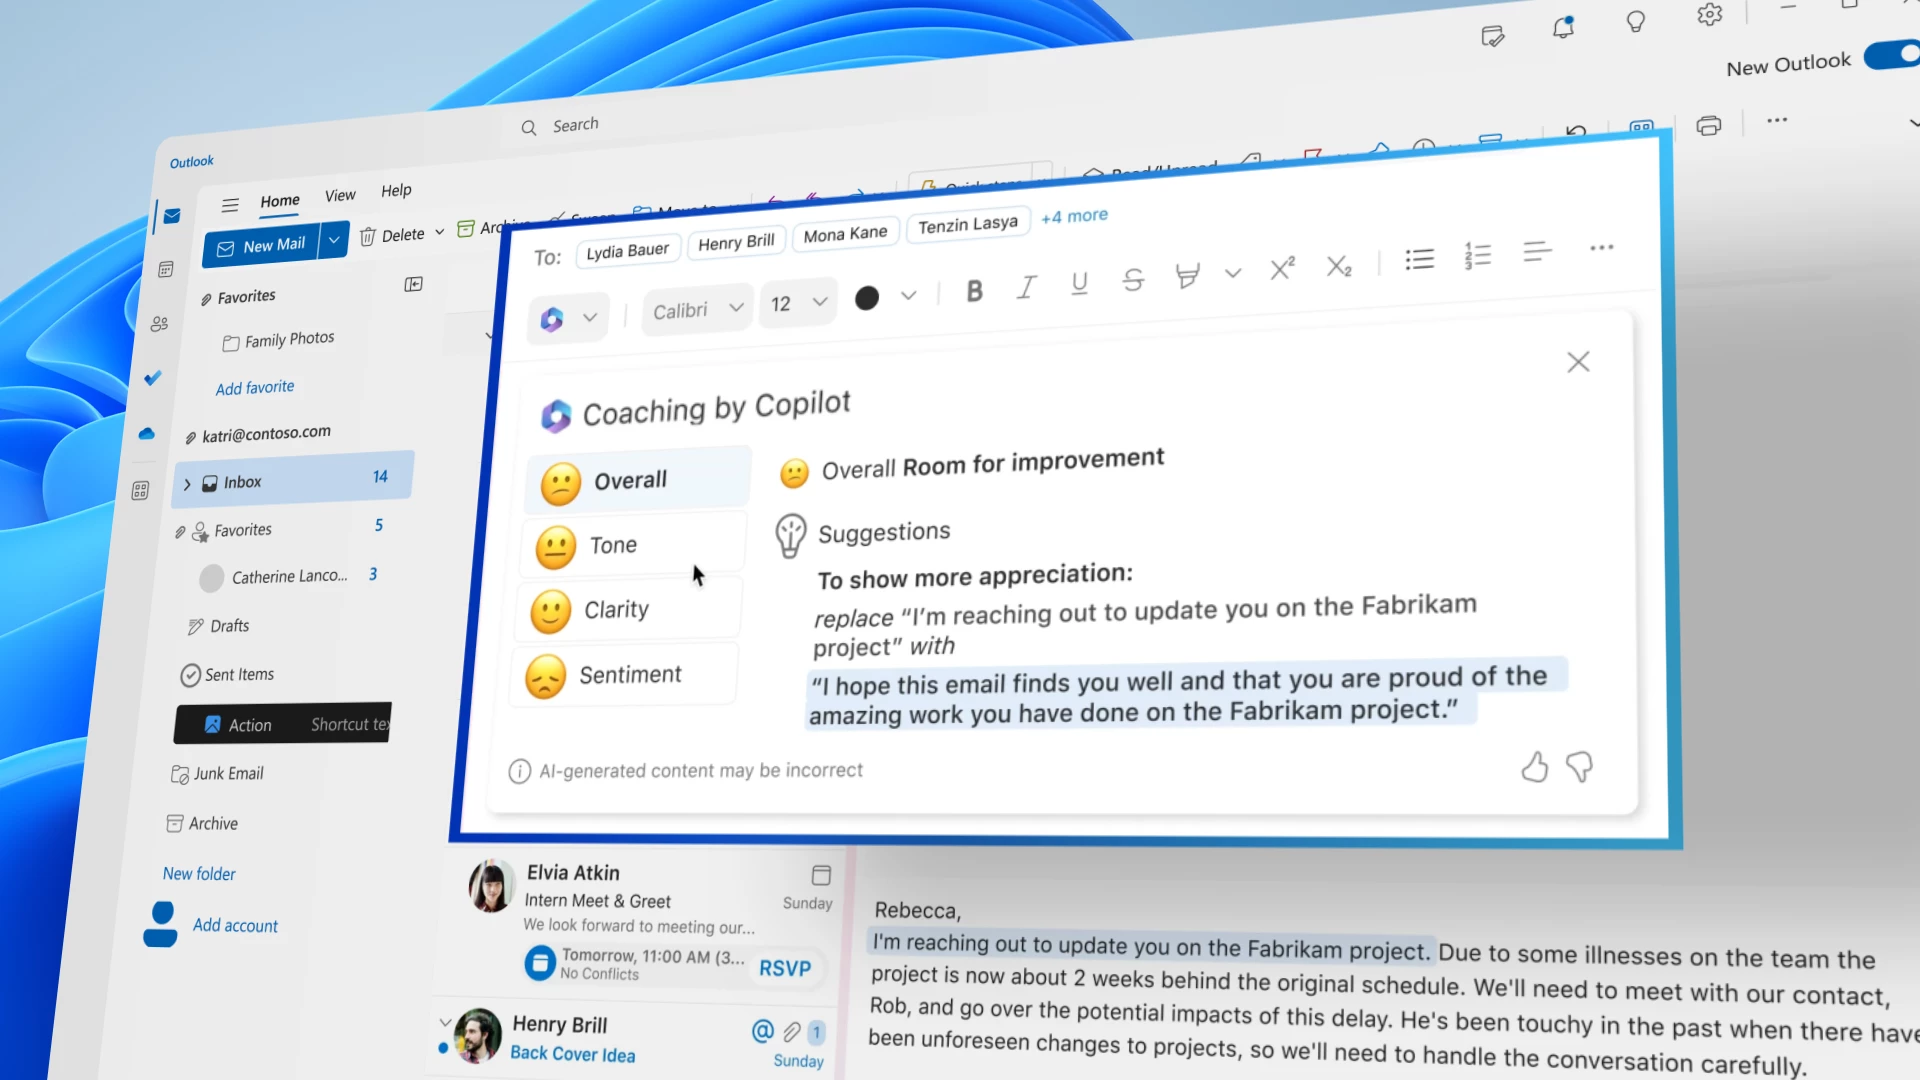Open the Home menu tab
Image resolution: width=1920 pixels, height=1080 pixels.
point(278,200)
